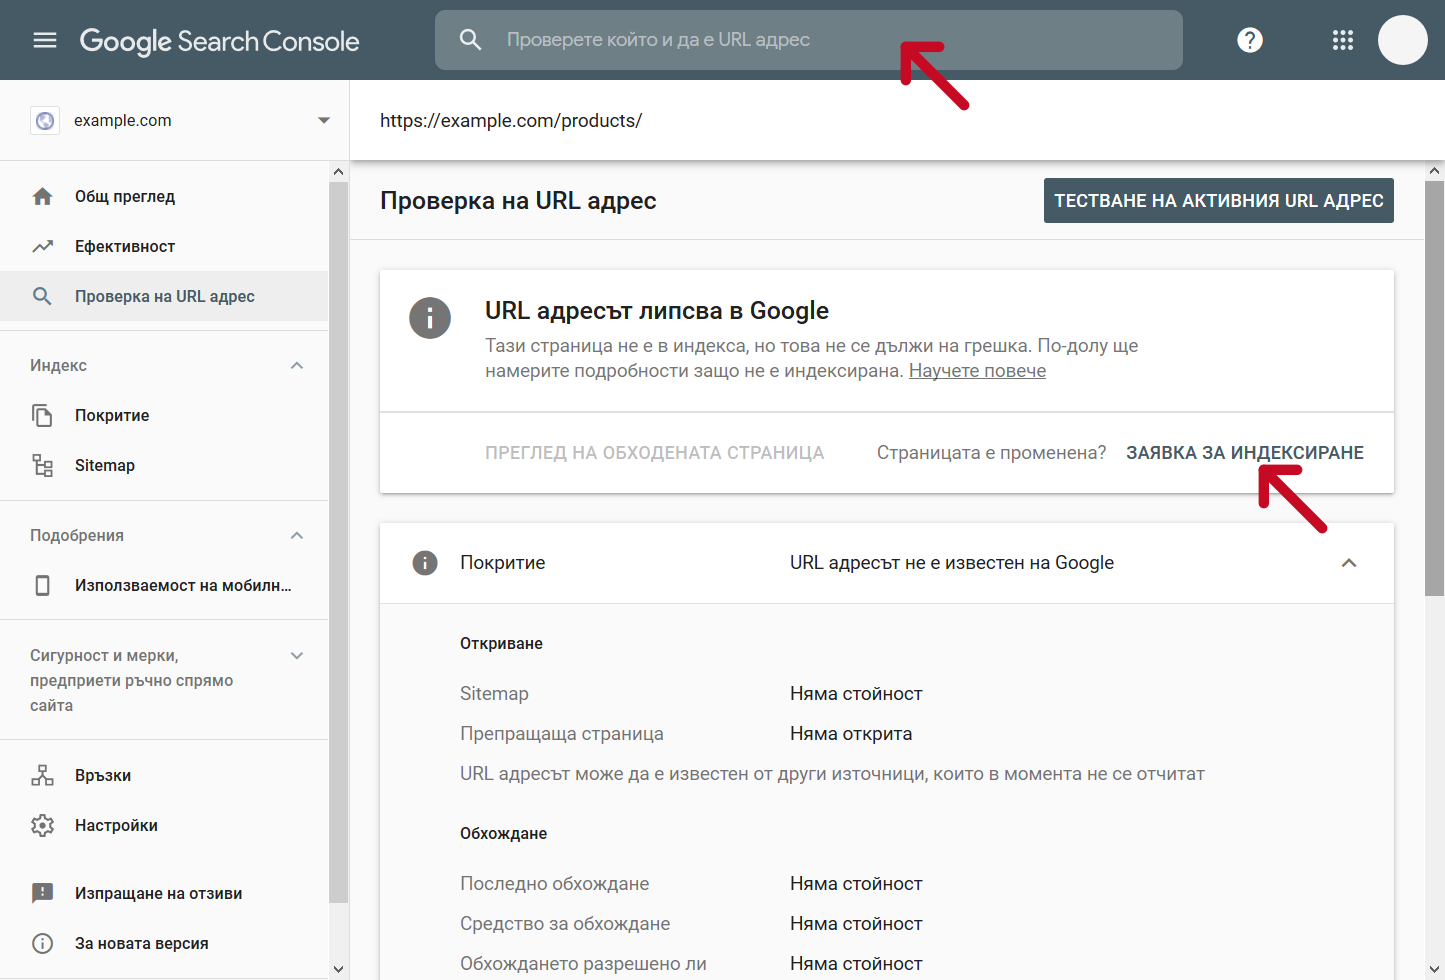This screenshot has height=980, width=1445.
Task: Click the gear icon for Настройки
Action: coord(42,825)
